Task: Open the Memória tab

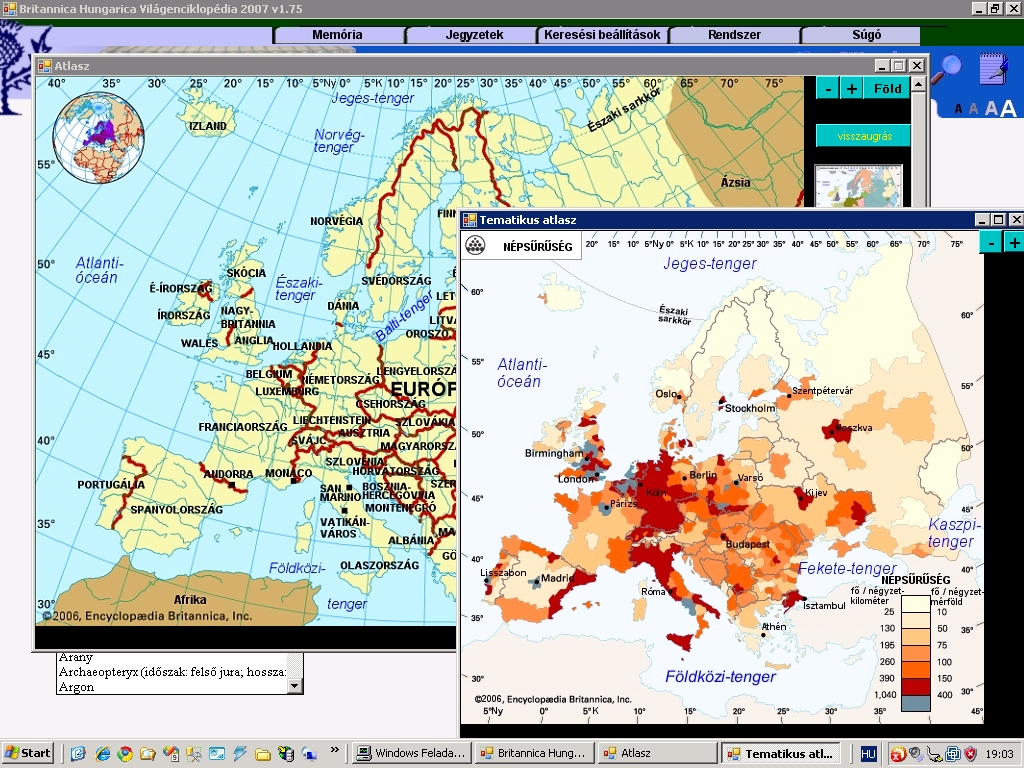Action: (x=338, y=35)
